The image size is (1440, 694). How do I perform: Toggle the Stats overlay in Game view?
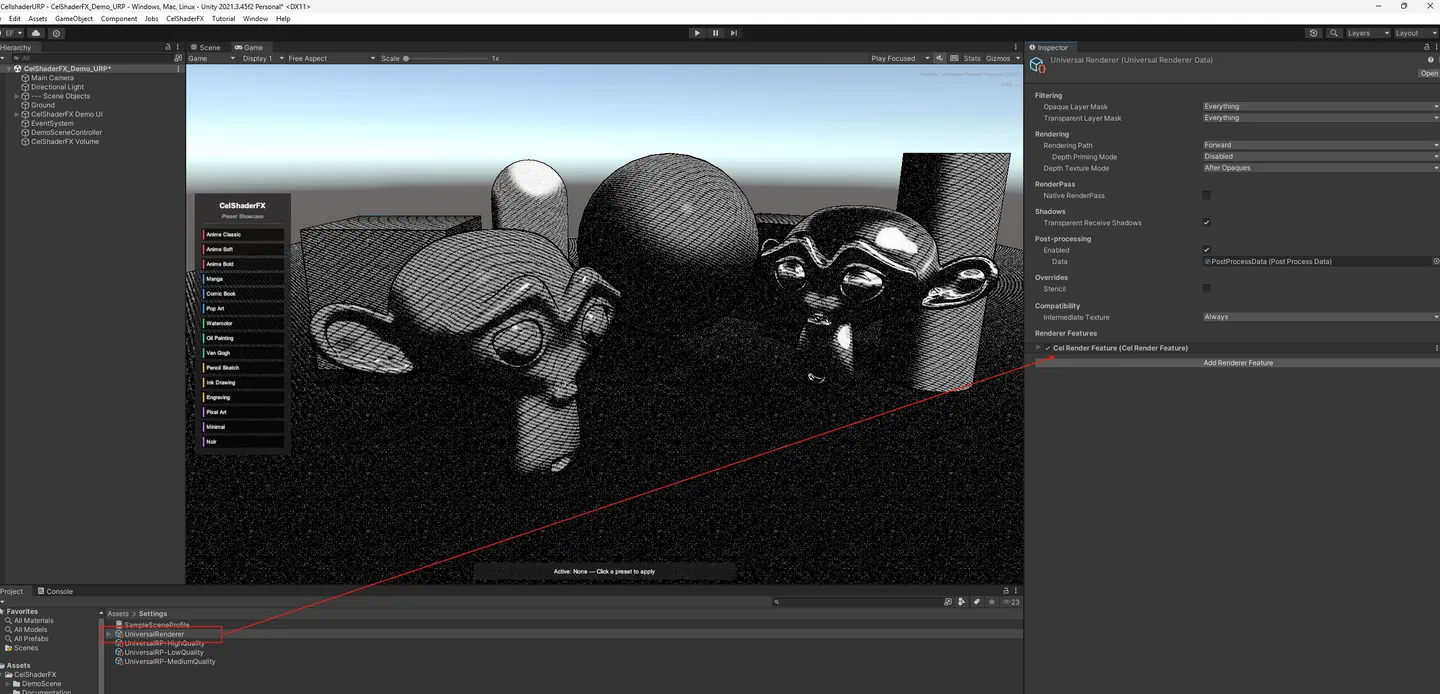click(x=972, y=58)
